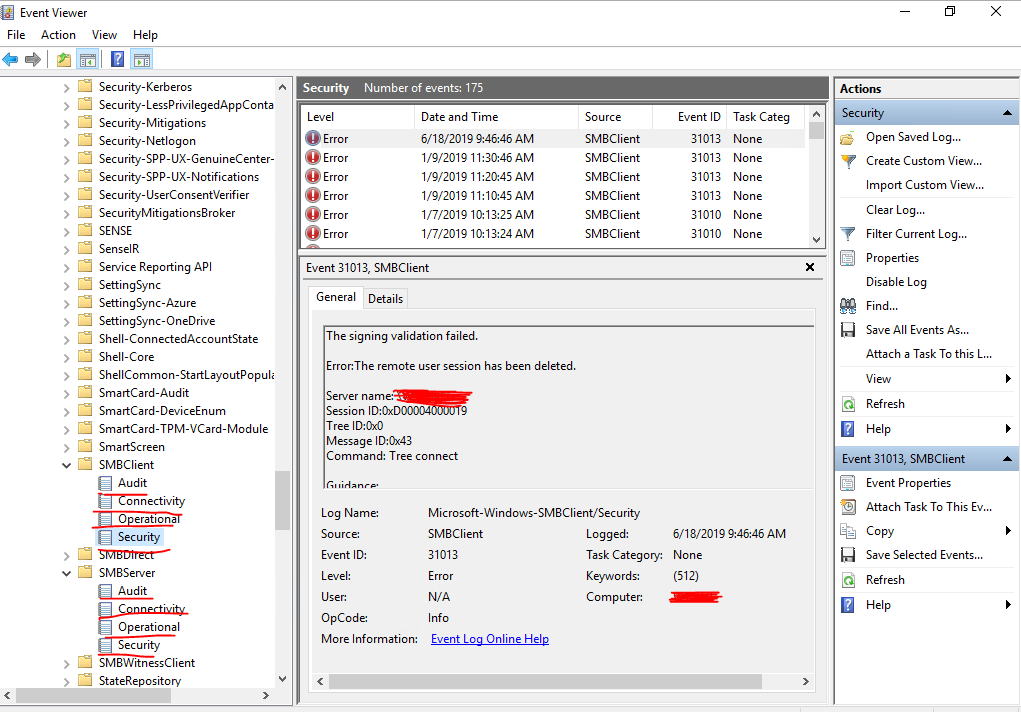Select the General tab

[x=335, y=297]
